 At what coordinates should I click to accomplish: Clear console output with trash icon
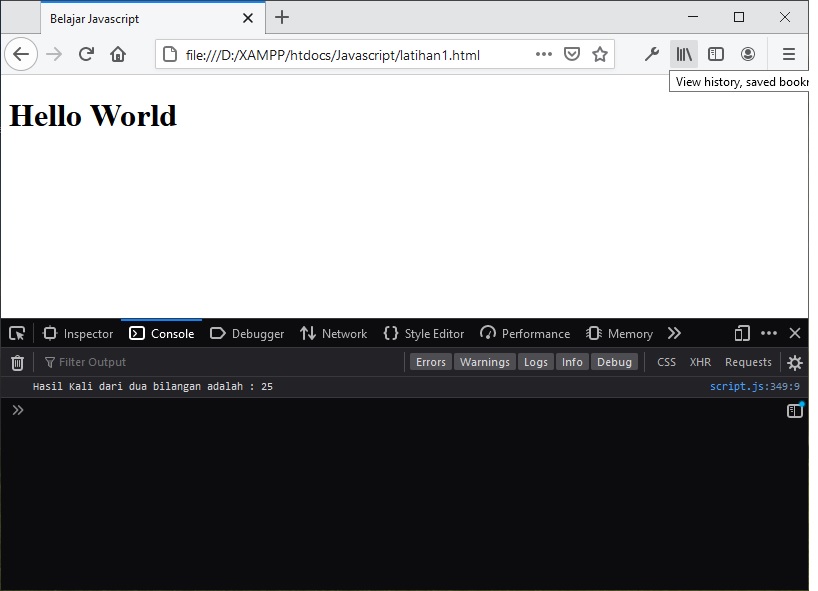pos(17,362)
